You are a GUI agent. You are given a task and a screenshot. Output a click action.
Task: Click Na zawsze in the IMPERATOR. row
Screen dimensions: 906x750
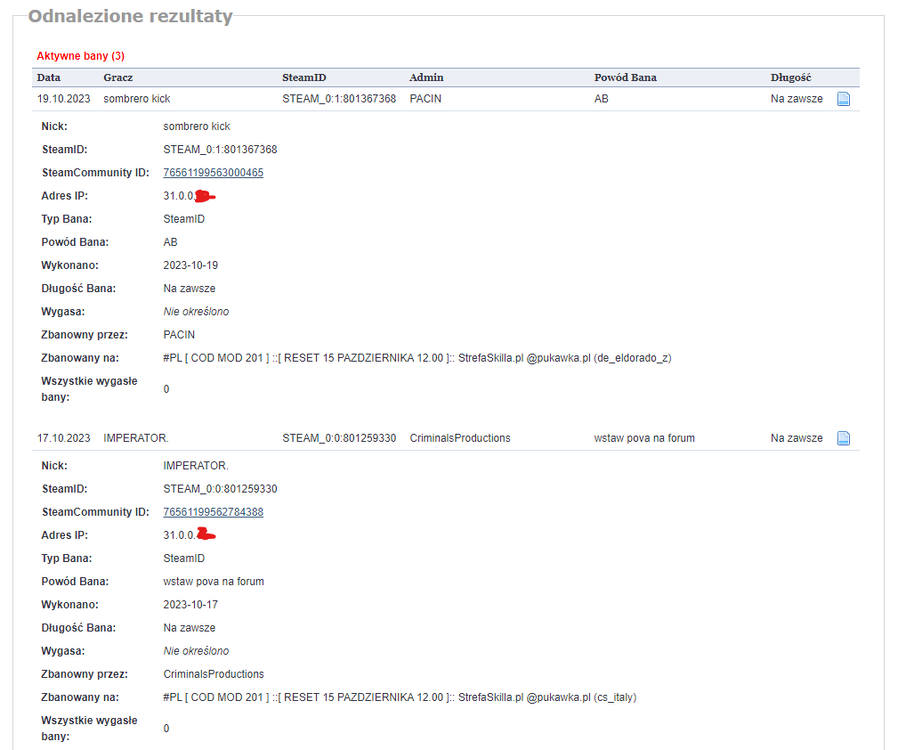(796, 438)
